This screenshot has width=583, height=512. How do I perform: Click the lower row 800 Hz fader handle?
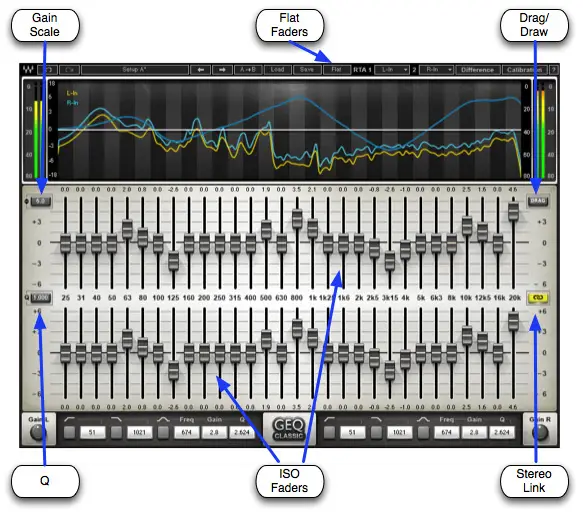tap(297, 328)
